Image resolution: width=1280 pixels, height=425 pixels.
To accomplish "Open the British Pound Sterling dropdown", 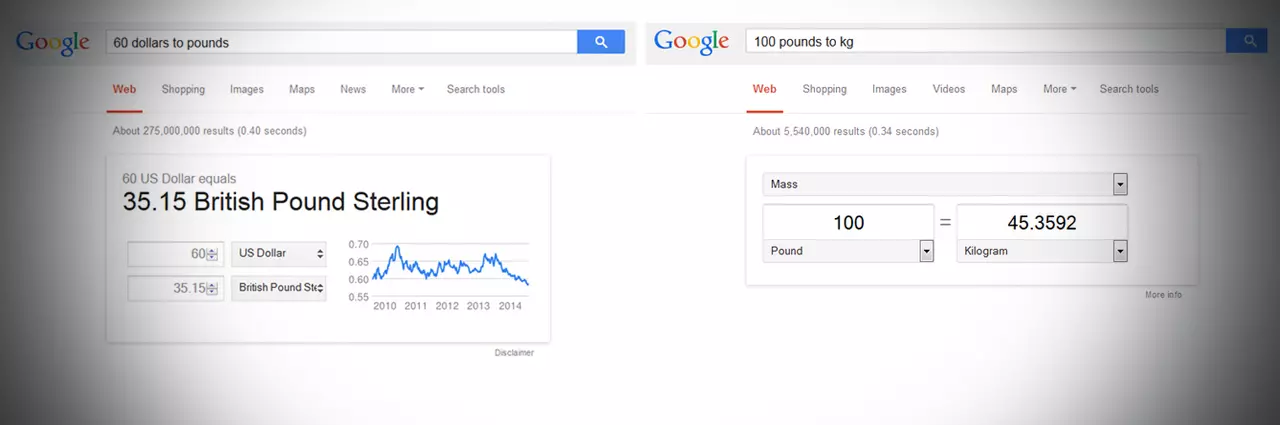I will [x=279, y=288].
